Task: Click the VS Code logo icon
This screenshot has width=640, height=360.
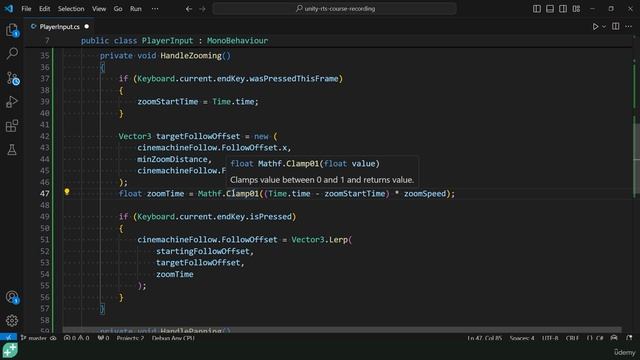Action: coord(9,9)
